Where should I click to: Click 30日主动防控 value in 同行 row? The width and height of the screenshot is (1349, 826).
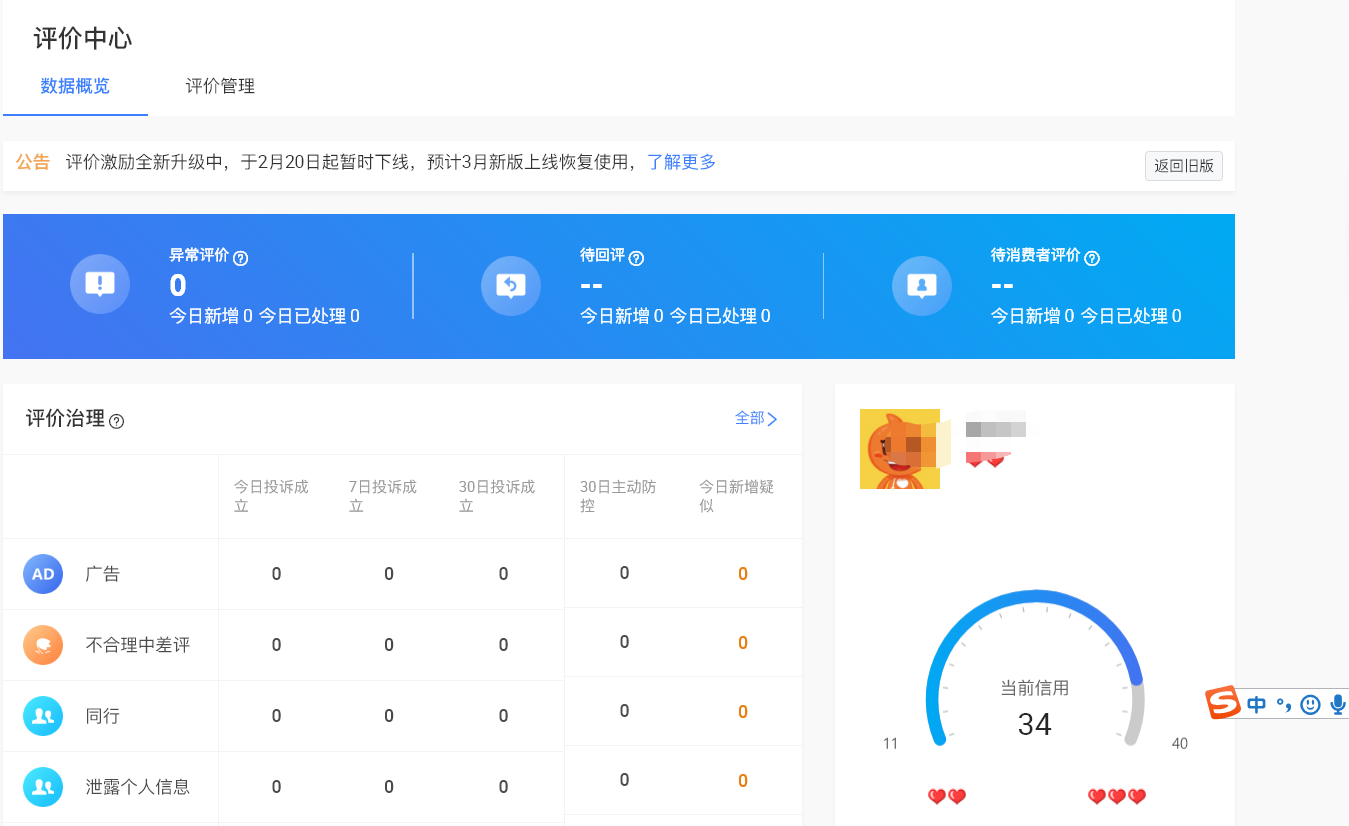click(624, 711)
